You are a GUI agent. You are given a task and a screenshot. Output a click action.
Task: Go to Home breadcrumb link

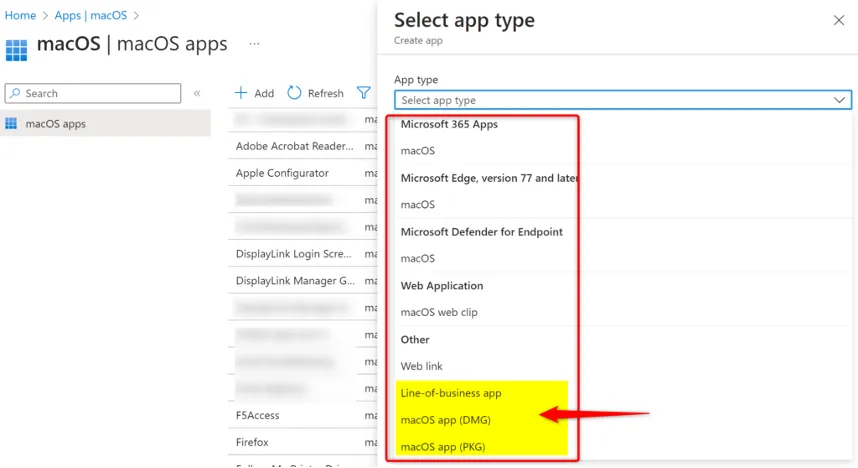click(x=20, y=15)
